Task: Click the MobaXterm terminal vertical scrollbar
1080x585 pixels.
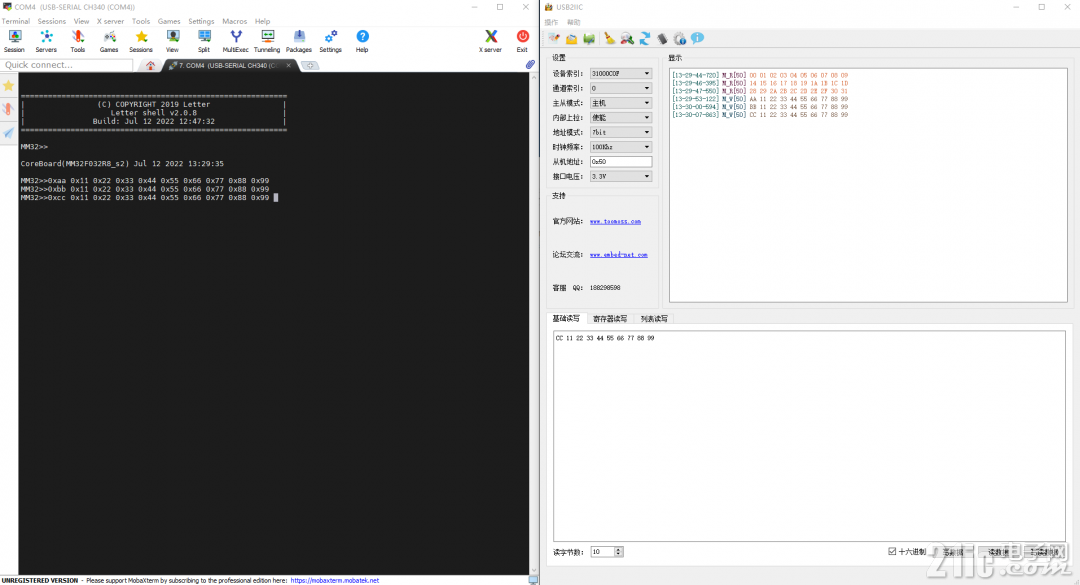Action: (x=534, y=323)
